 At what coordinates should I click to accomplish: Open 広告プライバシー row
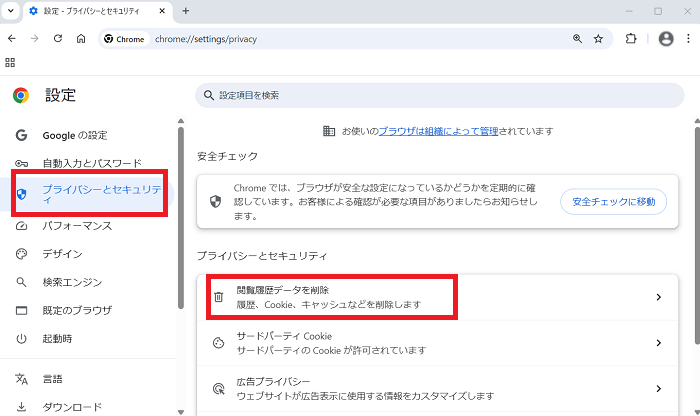click(438, 388)
